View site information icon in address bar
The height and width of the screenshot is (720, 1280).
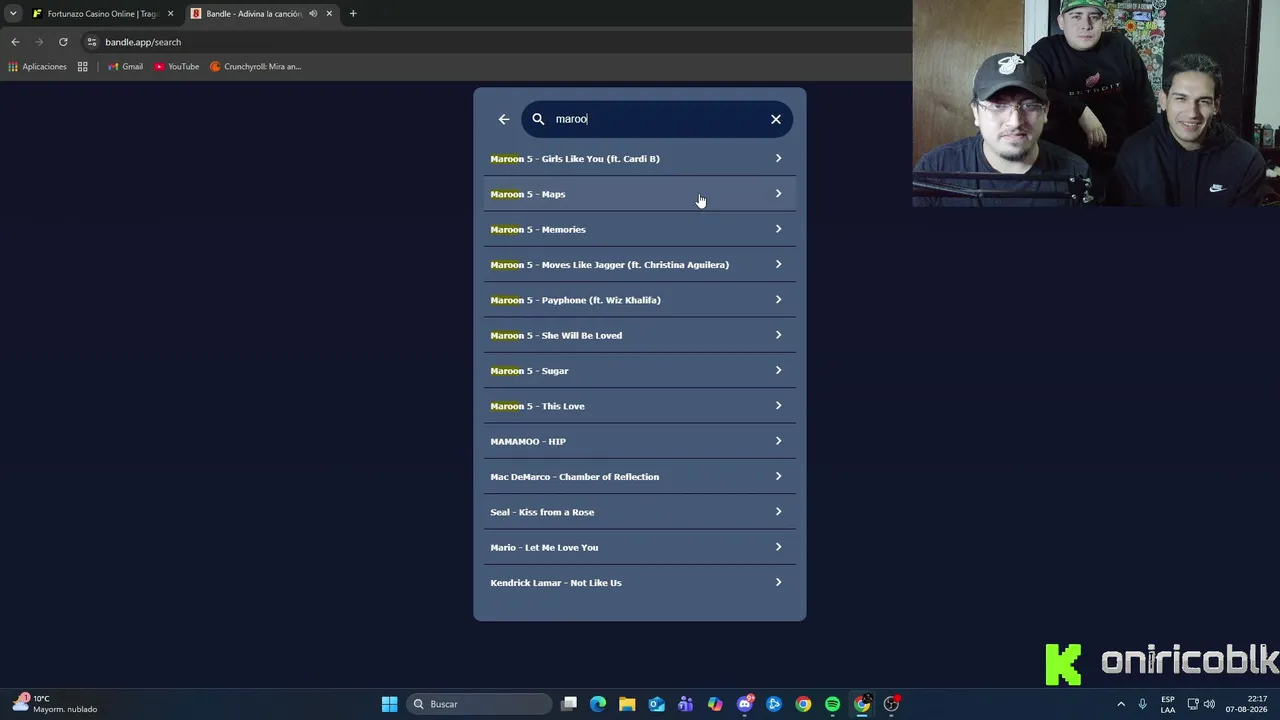click(92, 42)
